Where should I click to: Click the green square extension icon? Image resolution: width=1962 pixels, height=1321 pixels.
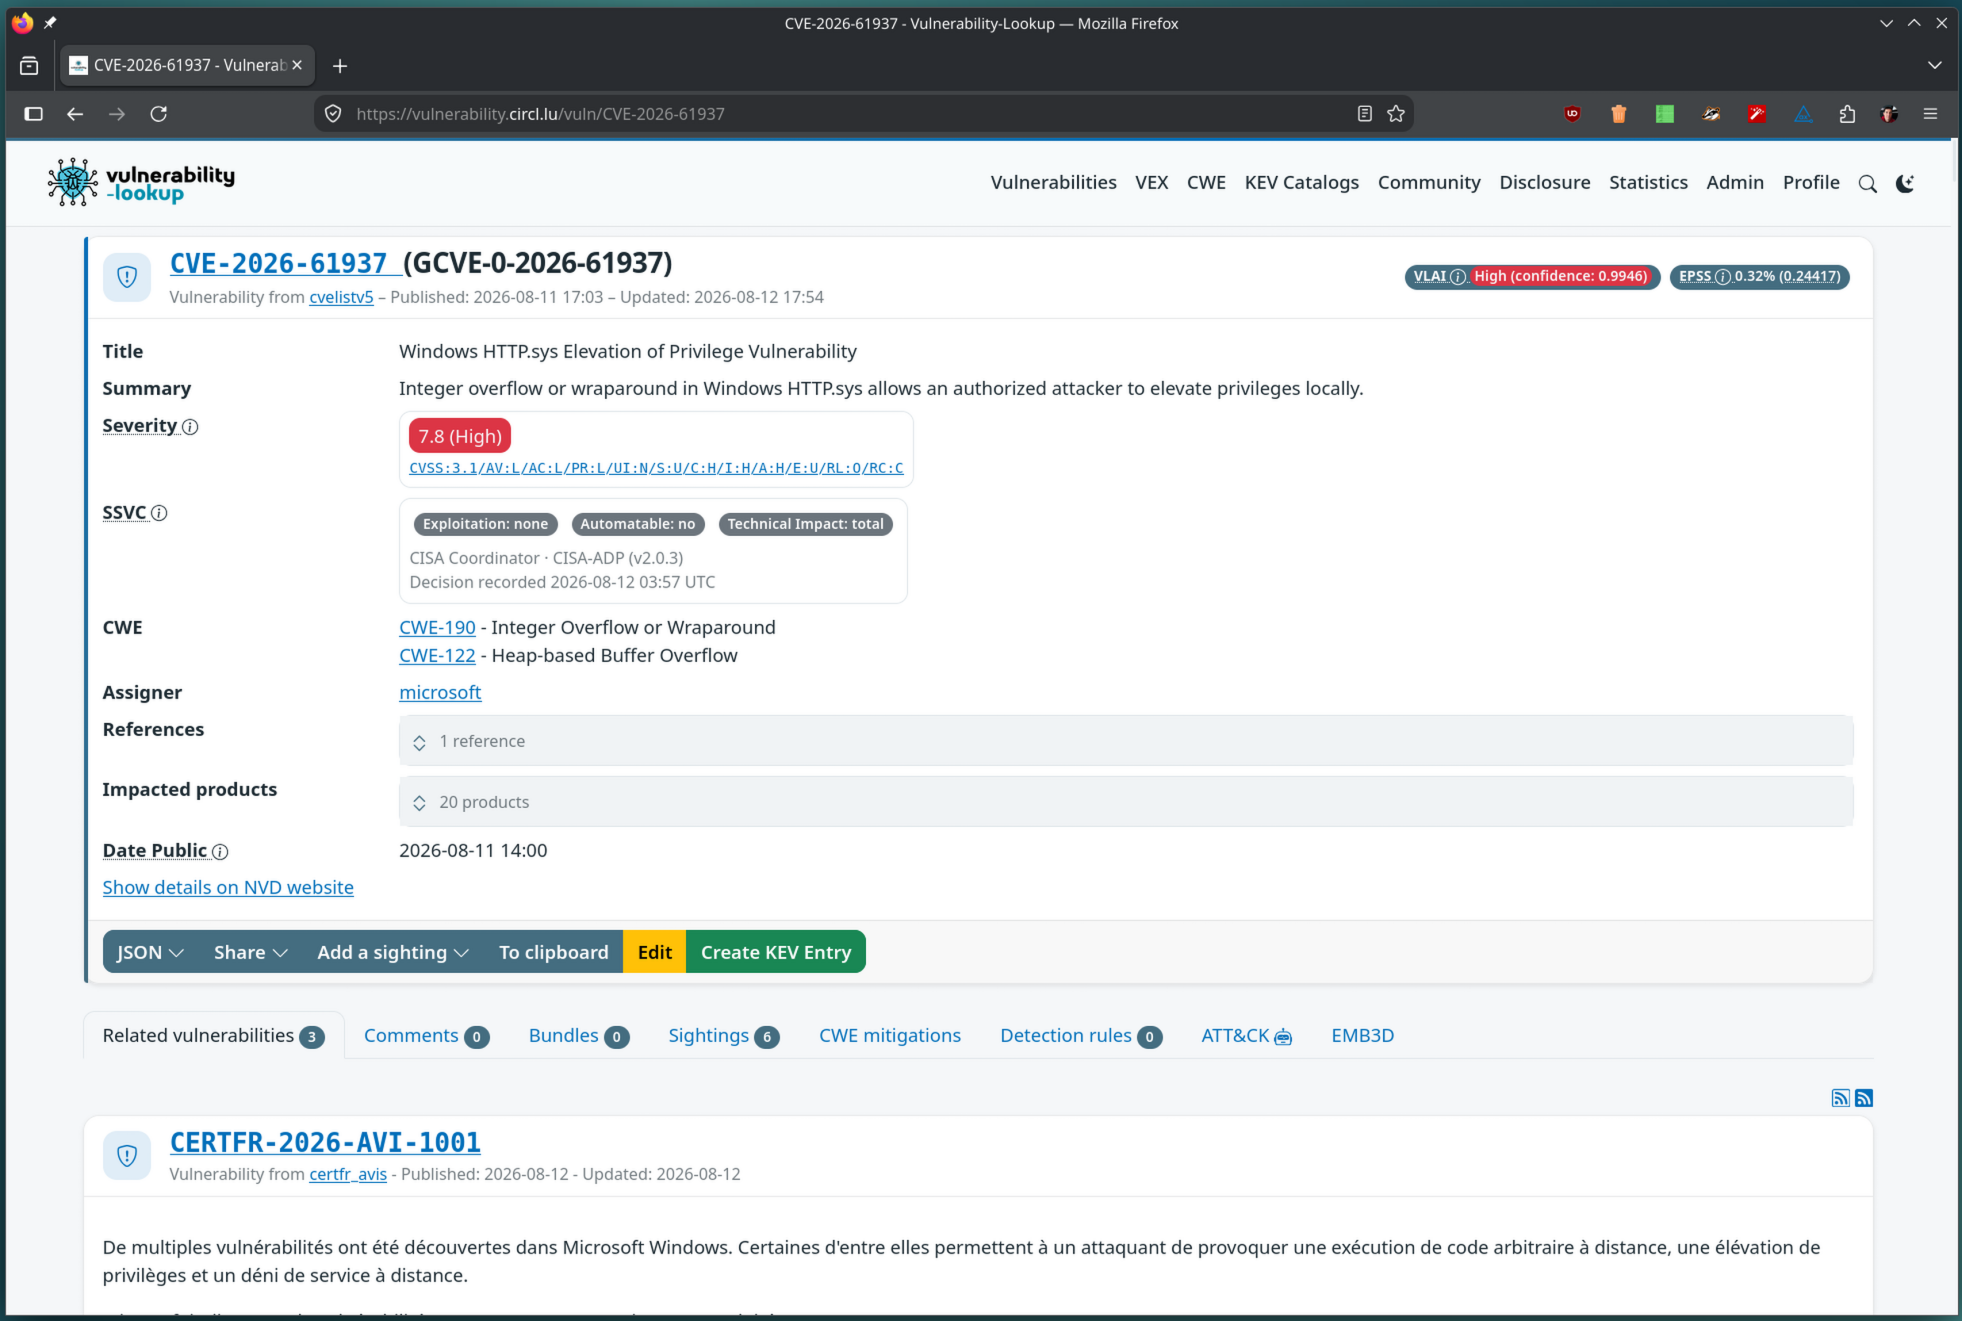click(x=1664, y=114)
